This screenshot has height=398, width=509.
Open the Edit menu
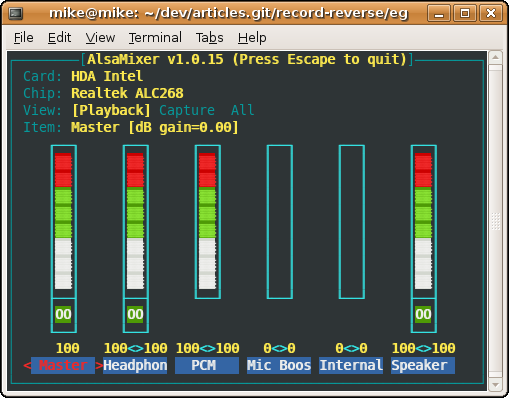pos(59,38)
